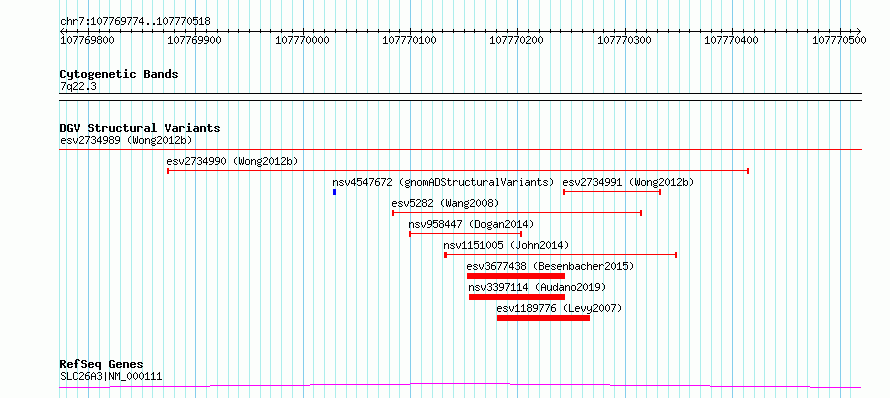This screenshot has width=890, height=398.
Task: Select the blue nsv4547672 variant marker
Action: [x=334, y=192]
